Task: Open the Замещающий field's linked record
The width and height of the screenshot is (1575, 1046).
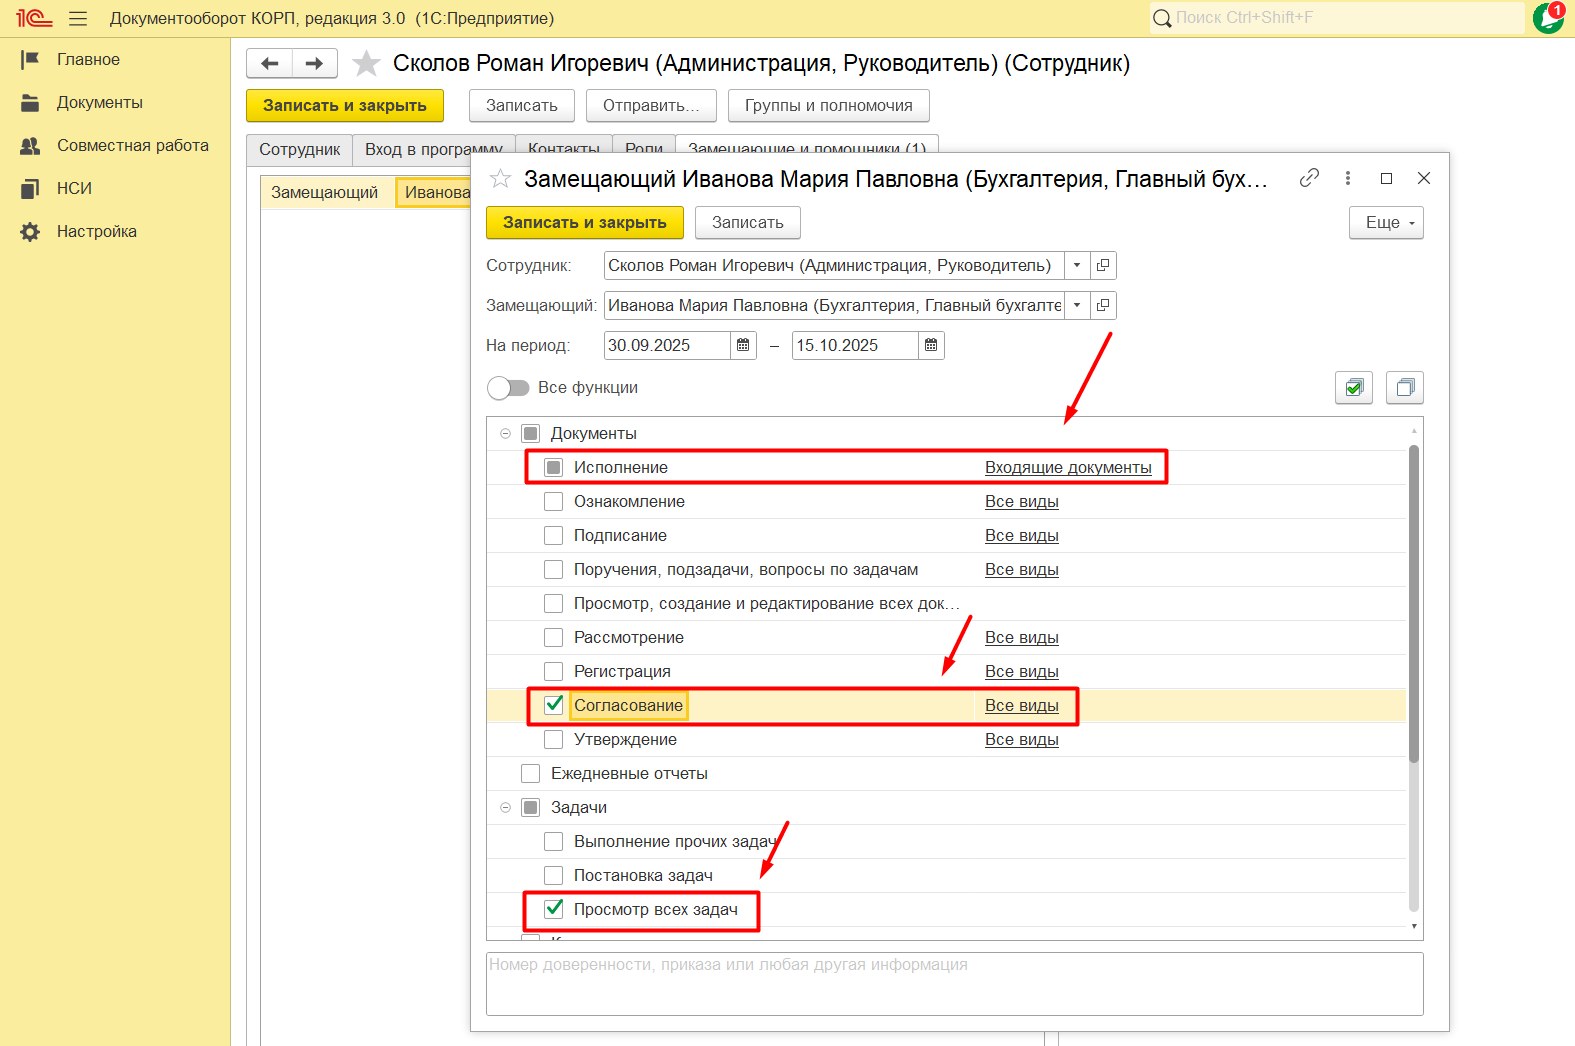Action: point(1103,305)
